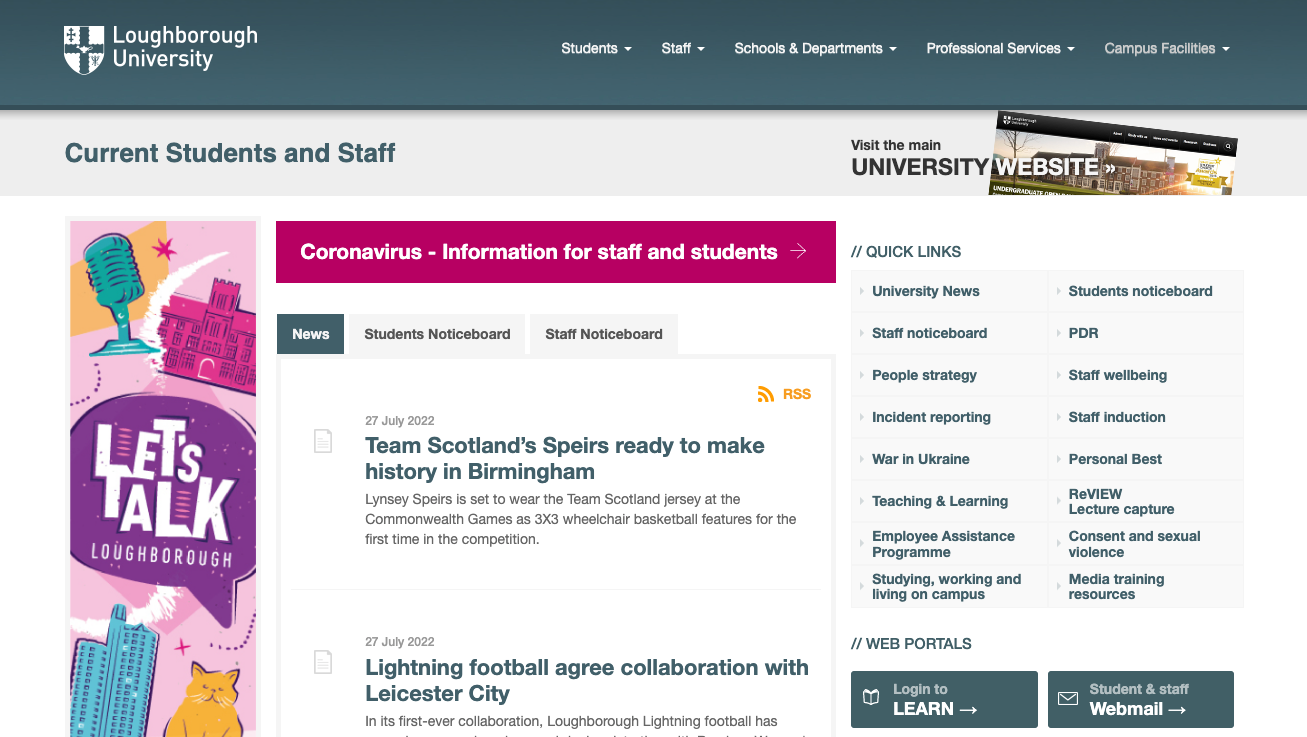Click the Let's Talk Loughborough poster
Screen dimensions: 1307x737
162,477
